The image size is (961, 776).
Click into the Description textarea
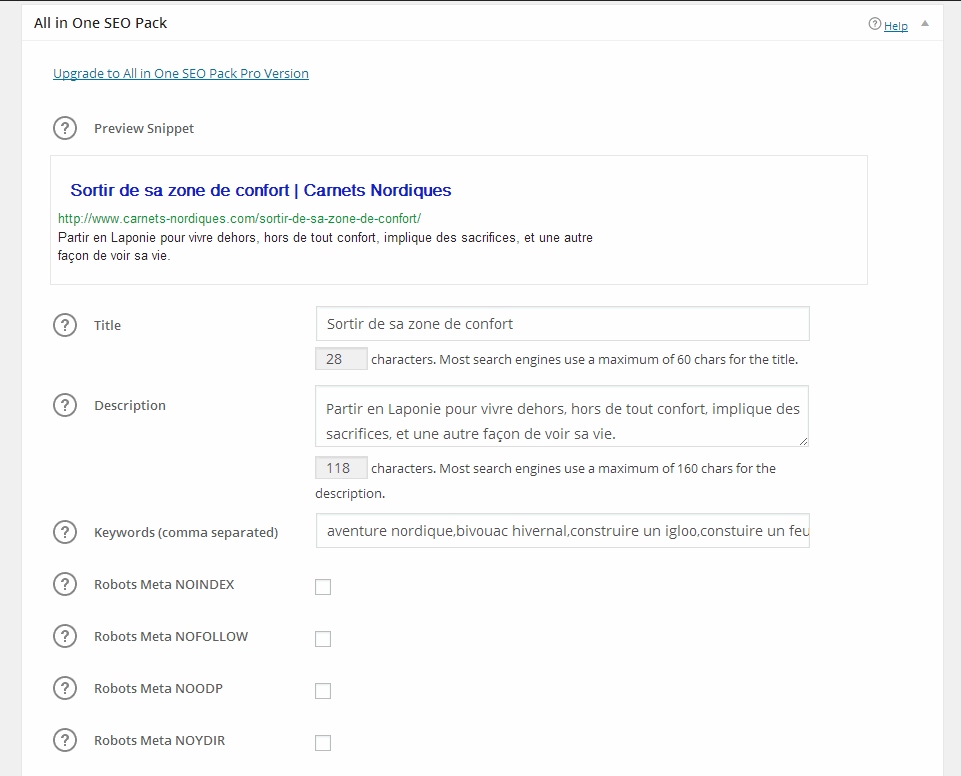pos(562,416)
